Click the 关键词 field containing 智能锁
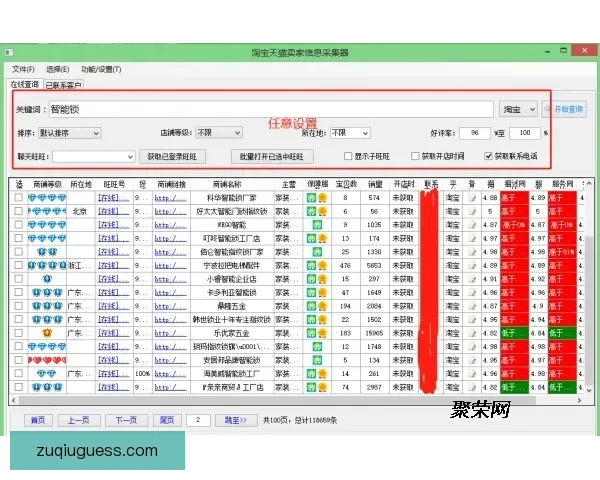This screenshot has width=600, height=480. [271, 109]
